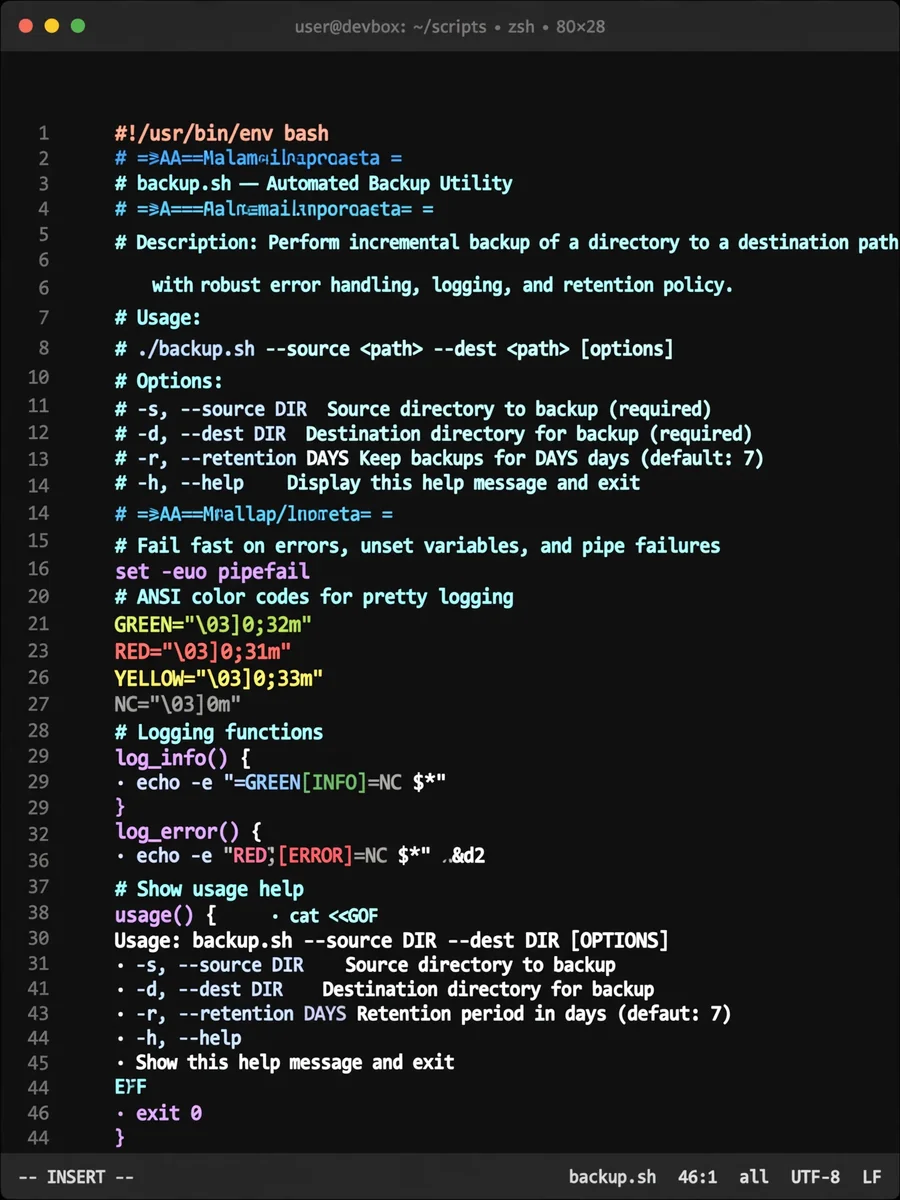The width and height of the screenshot is (900, 1200).
Task: Click the 'UTF-8' encoding indicator
Action: tap(815, 1177)
